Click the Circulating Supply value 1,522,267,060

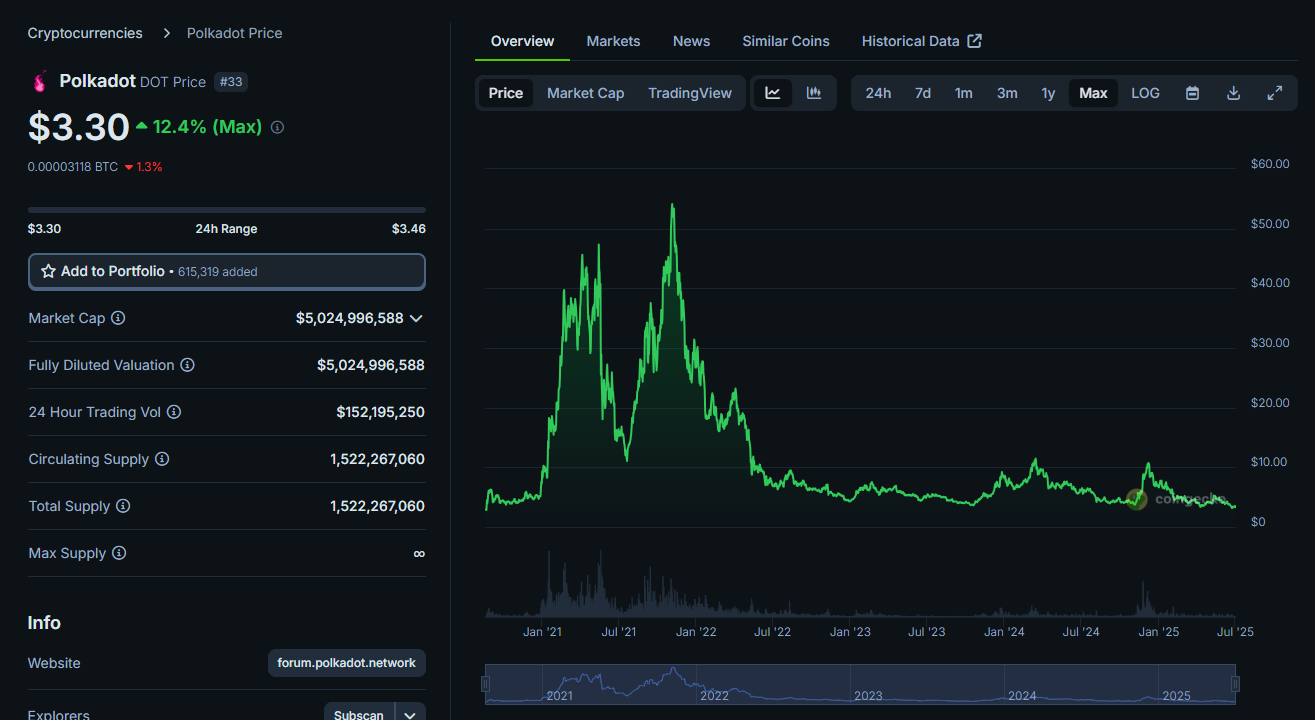click(x=377, y=459)
